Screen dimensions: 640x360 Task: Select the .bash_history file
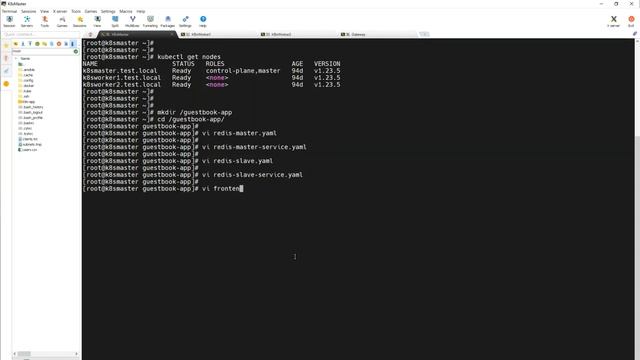(x=31, y=107)
